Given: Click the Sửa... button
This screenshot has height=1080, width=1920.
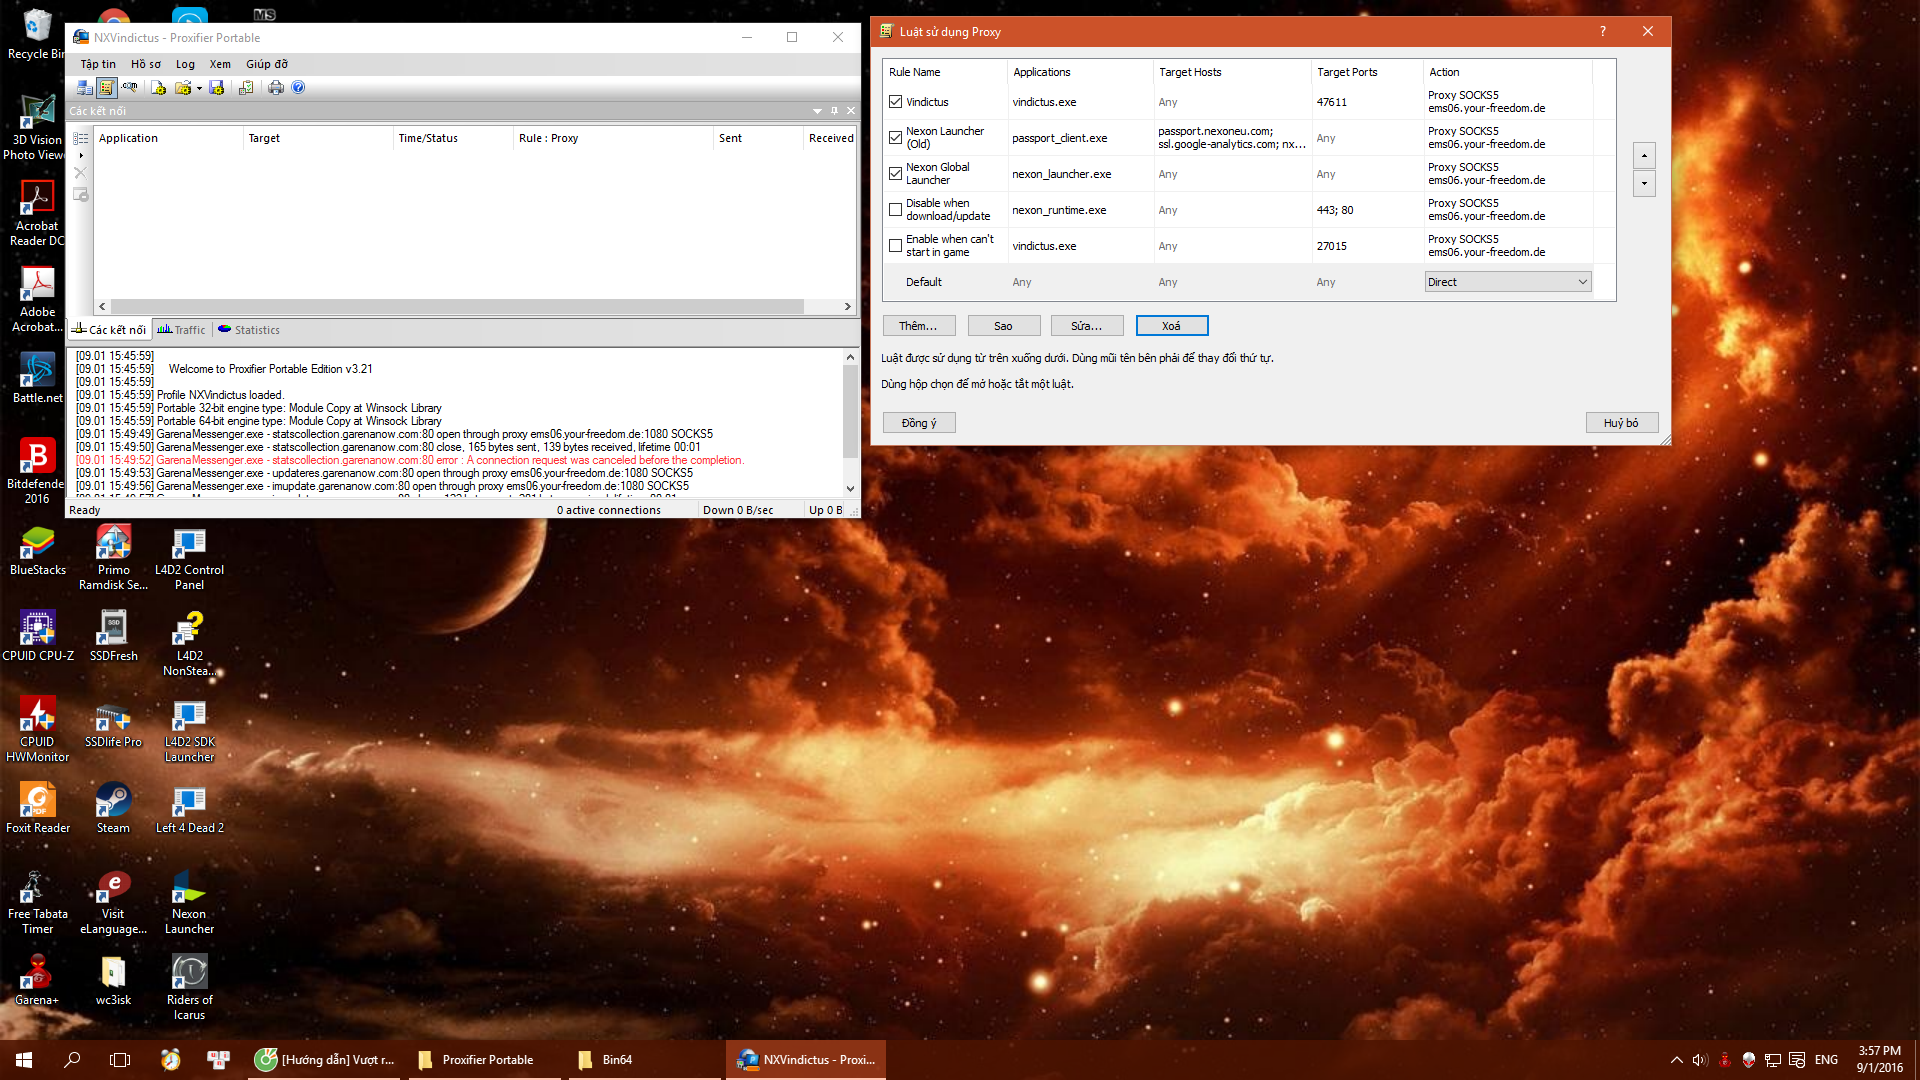Looking at the screenshot, I should [x=1086, y=326].
